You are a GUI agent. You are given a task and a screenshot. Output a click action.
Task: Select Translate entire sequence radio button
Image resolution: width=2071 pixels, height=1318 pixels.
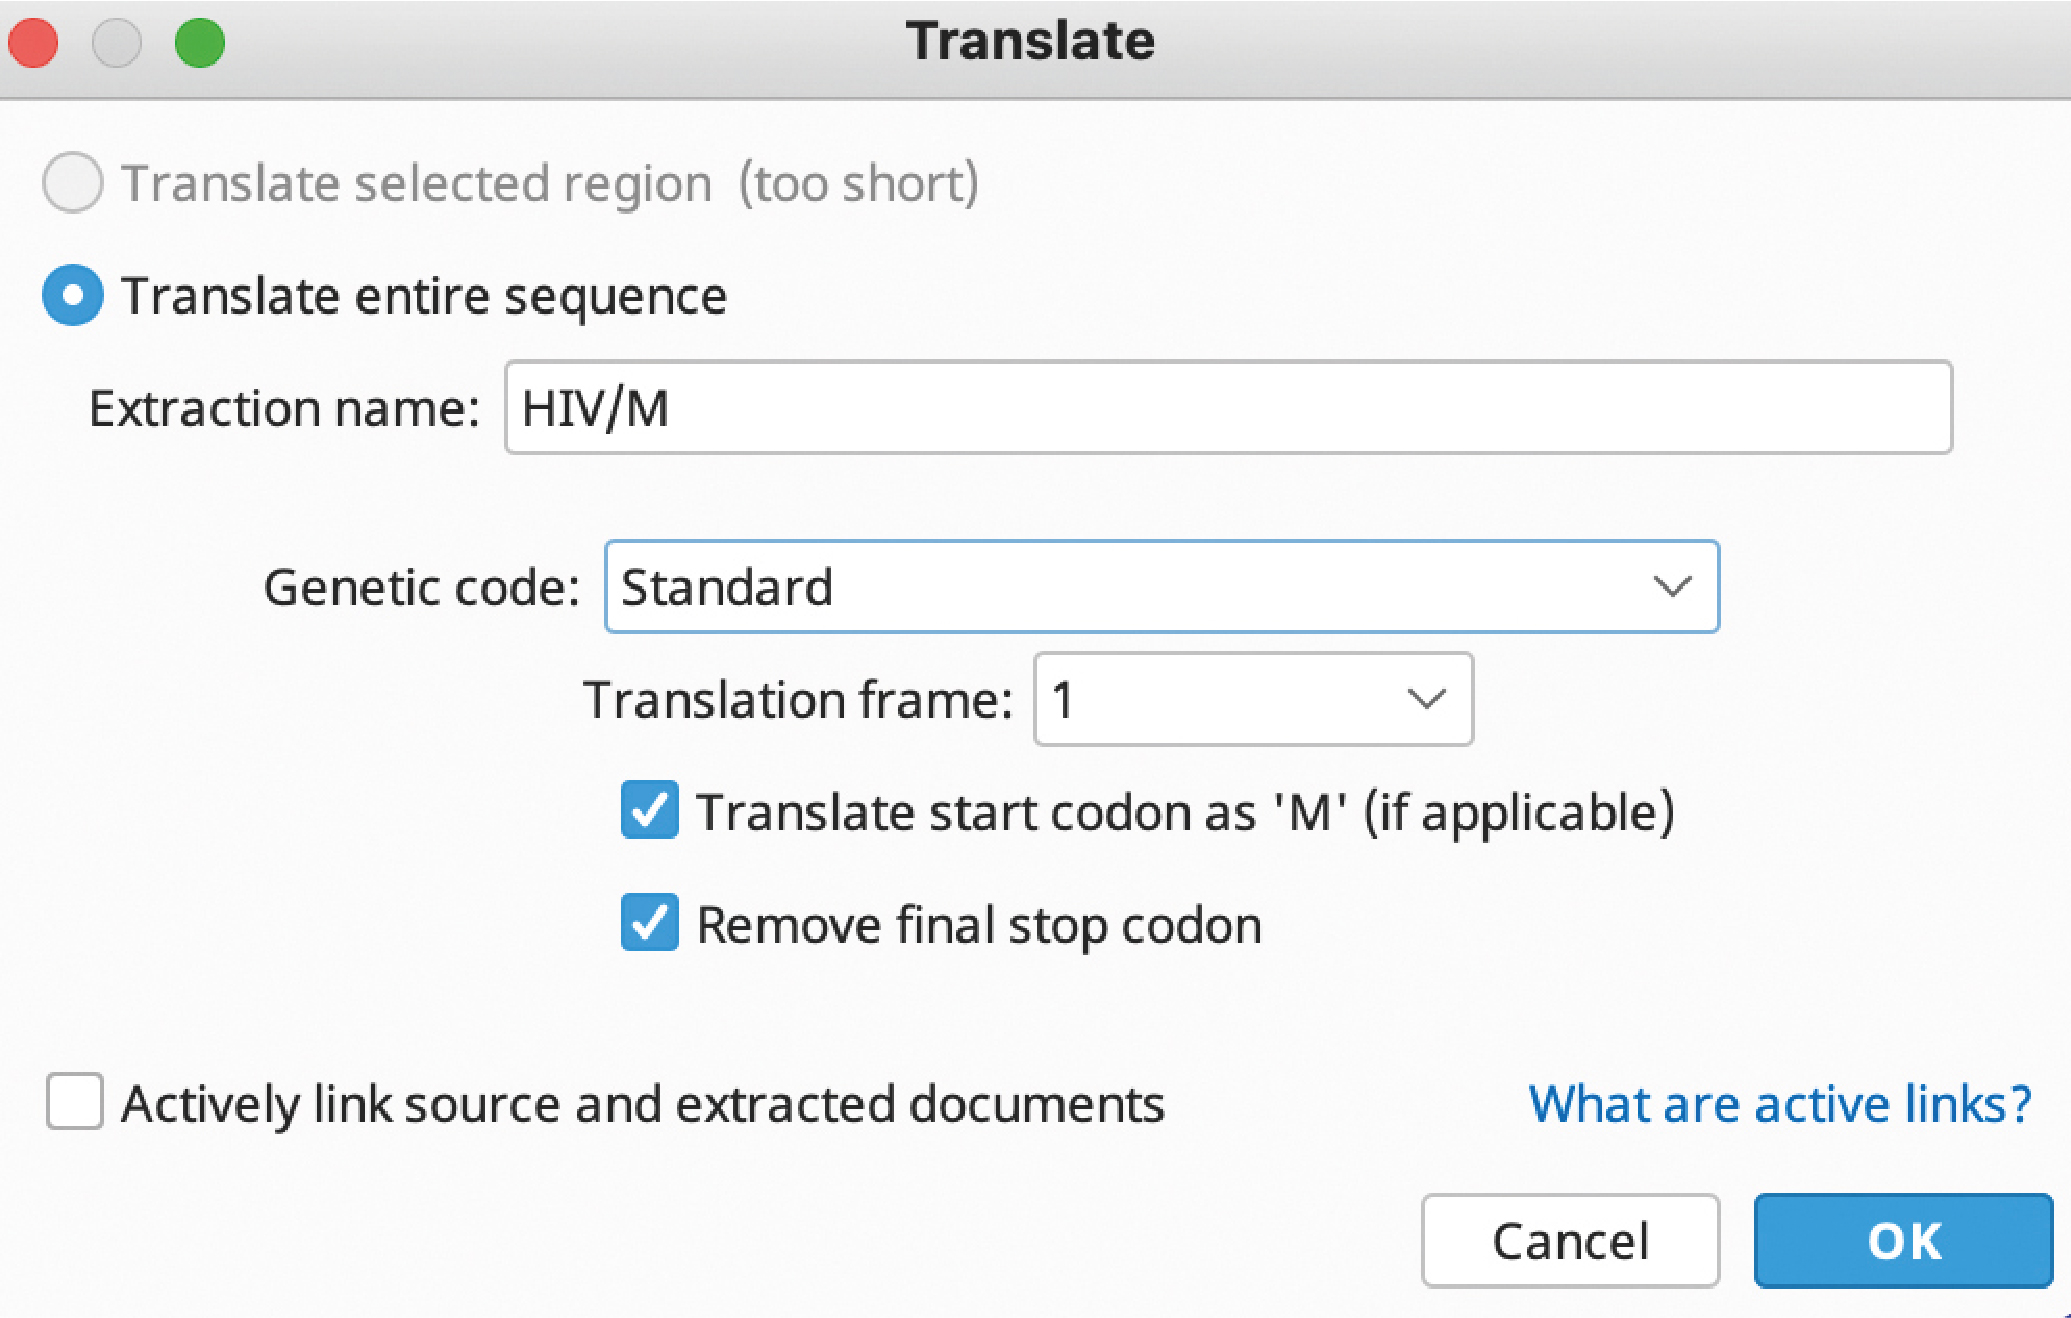click(73, 295)
